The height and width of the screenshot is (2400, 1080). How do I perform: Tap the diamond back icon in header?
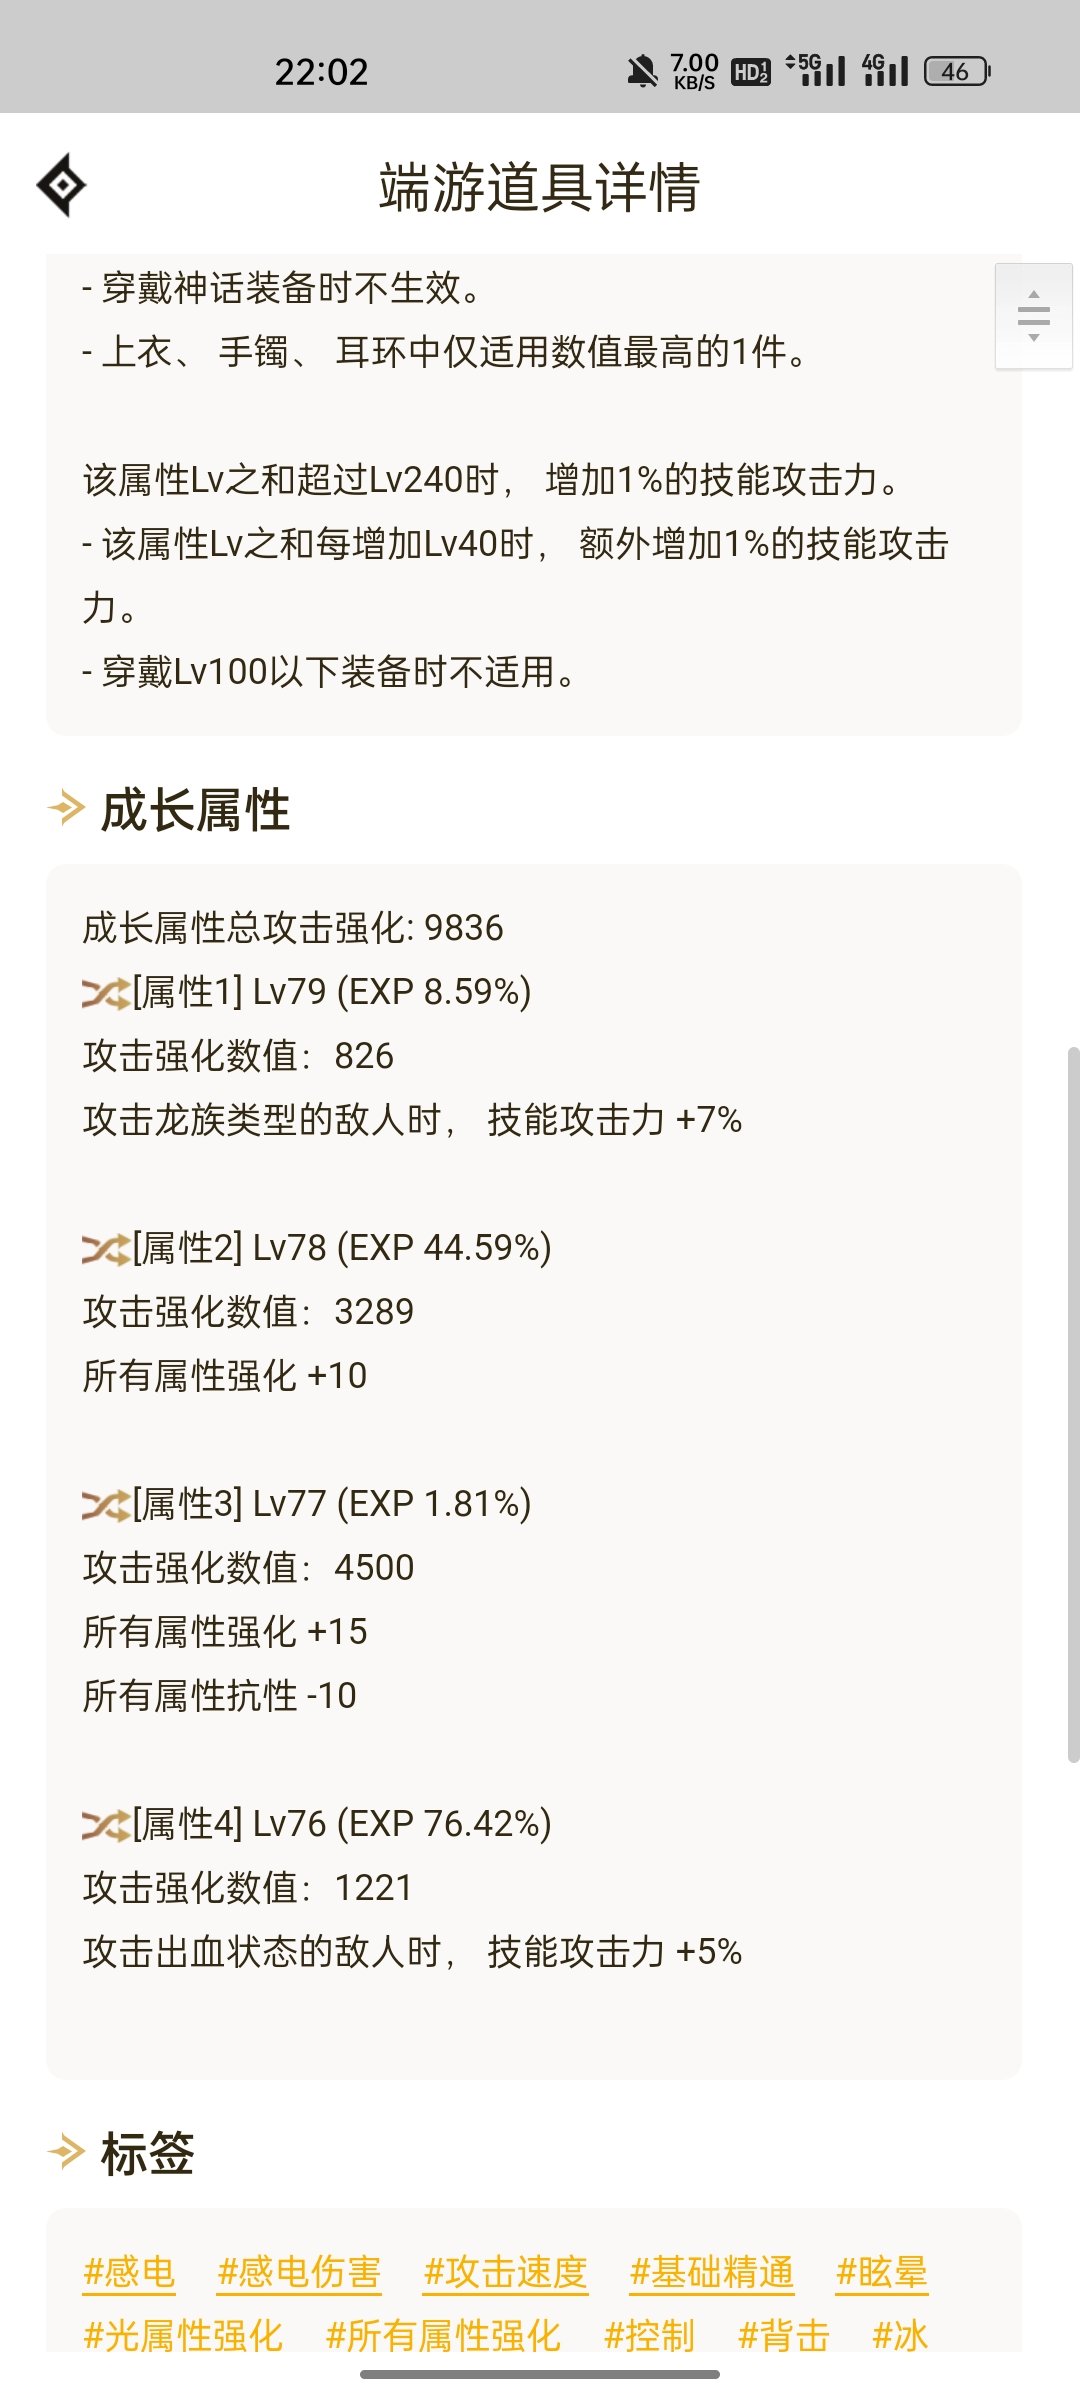61,185
